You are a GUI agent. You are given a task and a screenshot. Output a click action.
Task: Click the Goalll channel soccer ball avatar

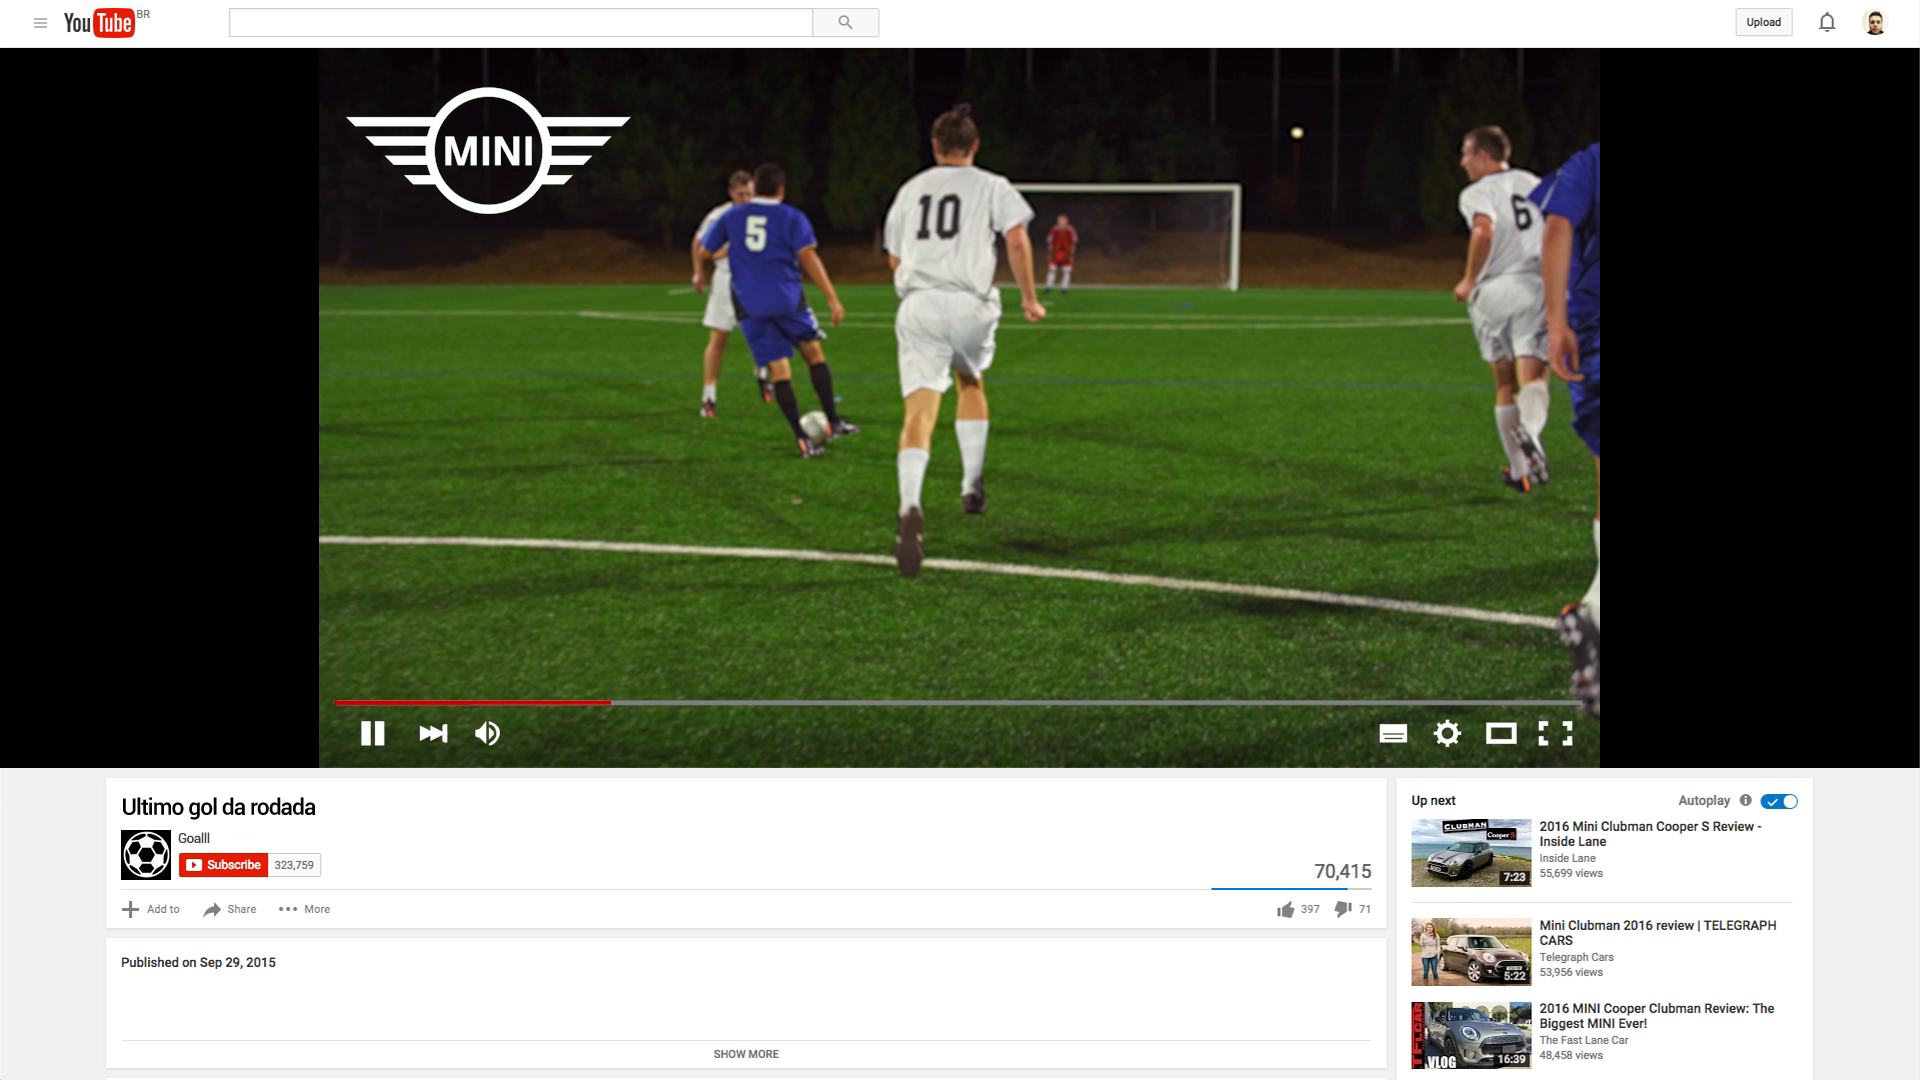point(146,855)
